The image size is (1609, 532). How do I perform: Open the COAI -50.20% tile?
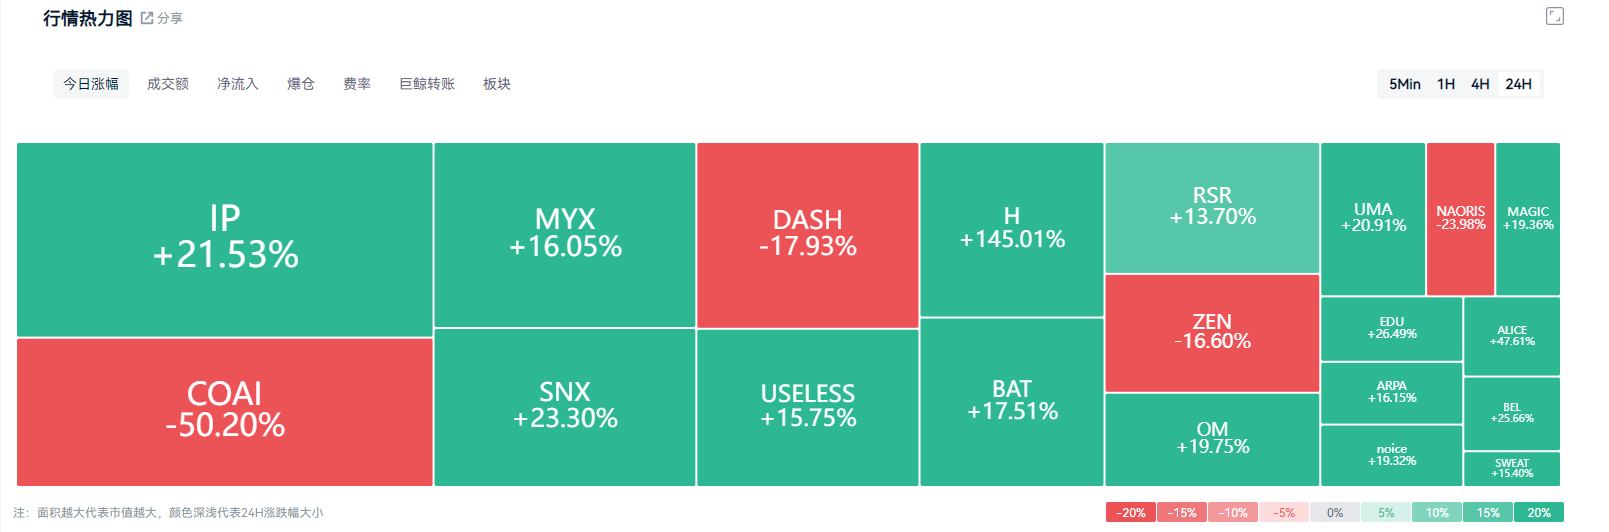click(225, 411)
